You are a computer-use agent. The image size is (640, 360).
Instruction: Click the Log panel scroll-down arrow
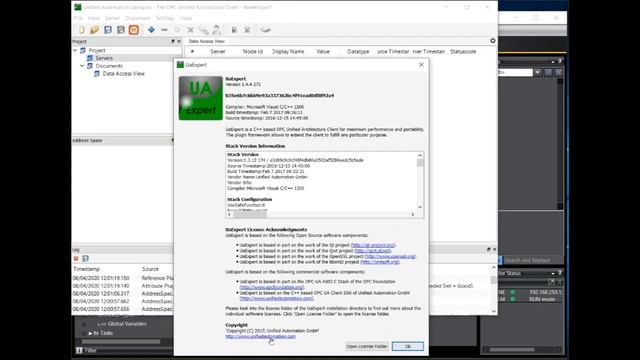(494, 311)
